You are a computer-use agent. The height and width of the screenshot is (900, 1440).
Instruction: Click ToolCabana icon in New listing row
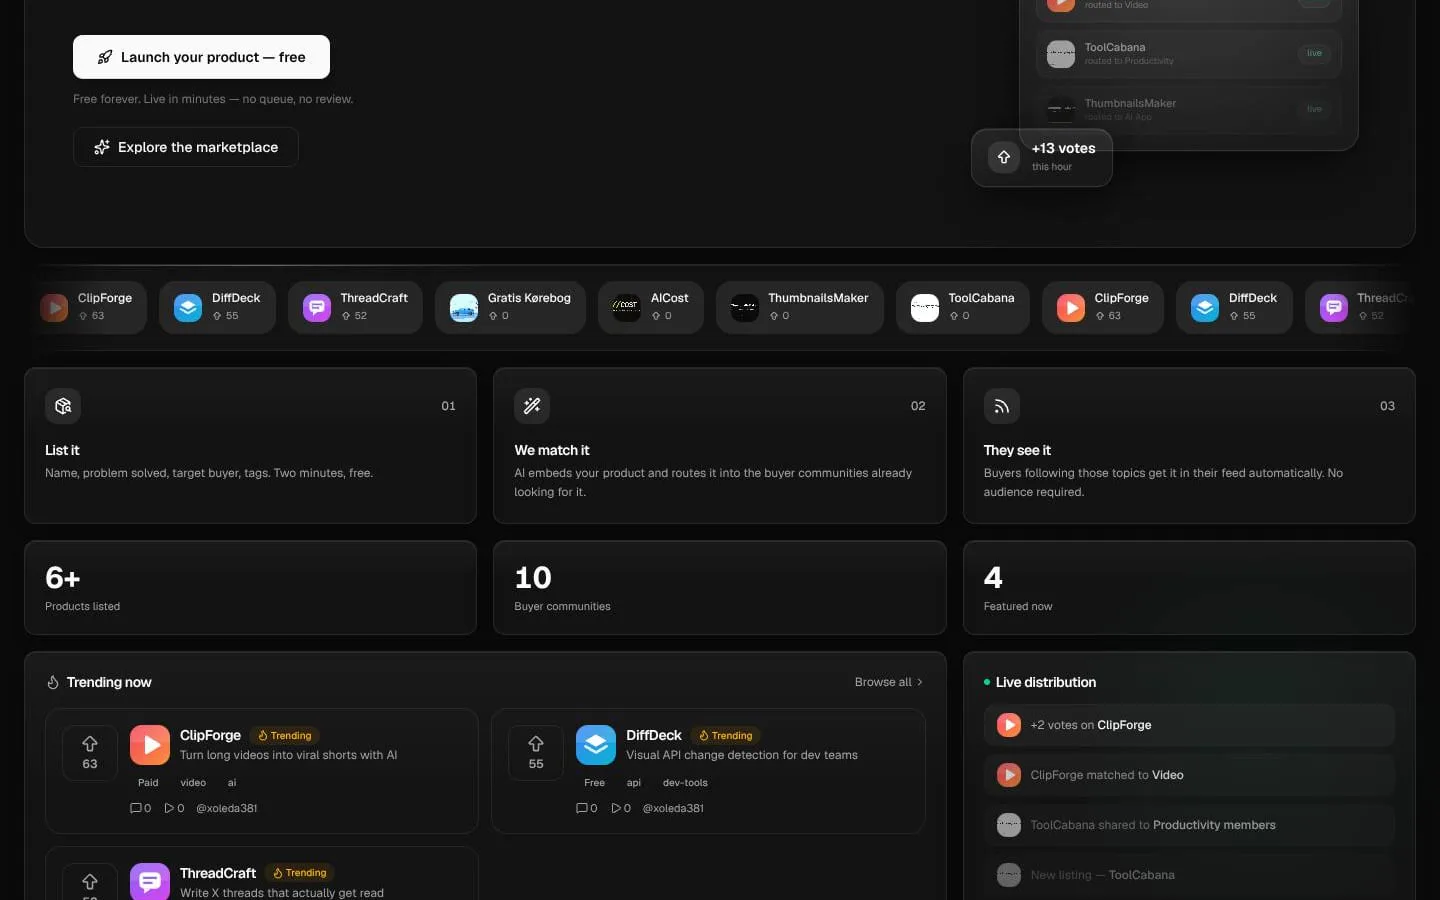pyautogui.click(x=1009, y=875)
